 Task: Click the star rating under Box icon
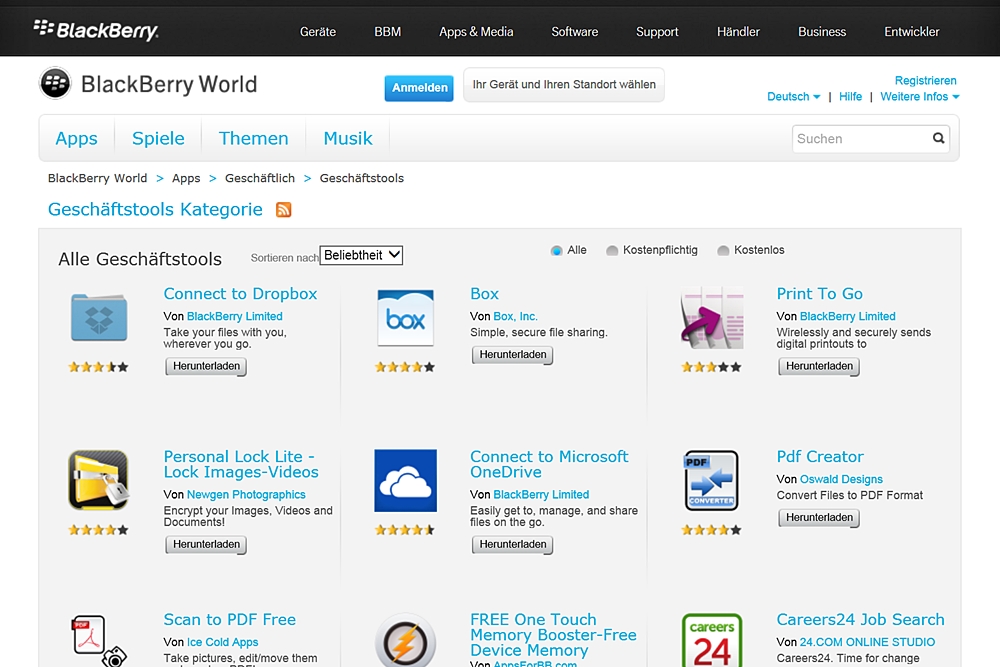pos(405,367)
